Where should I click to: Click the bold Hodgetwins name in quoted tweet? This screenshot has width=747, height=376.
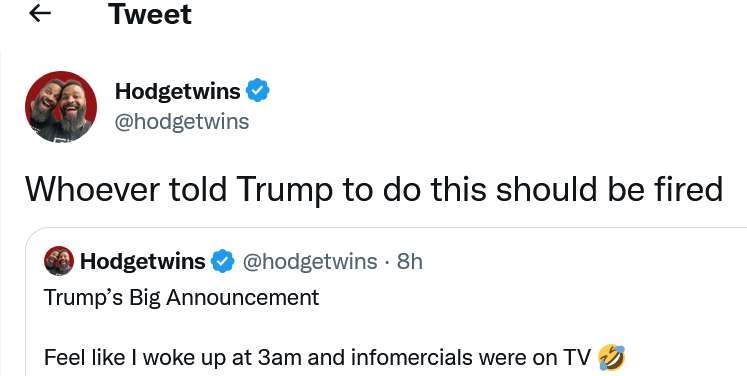click(x=142, y=261)
